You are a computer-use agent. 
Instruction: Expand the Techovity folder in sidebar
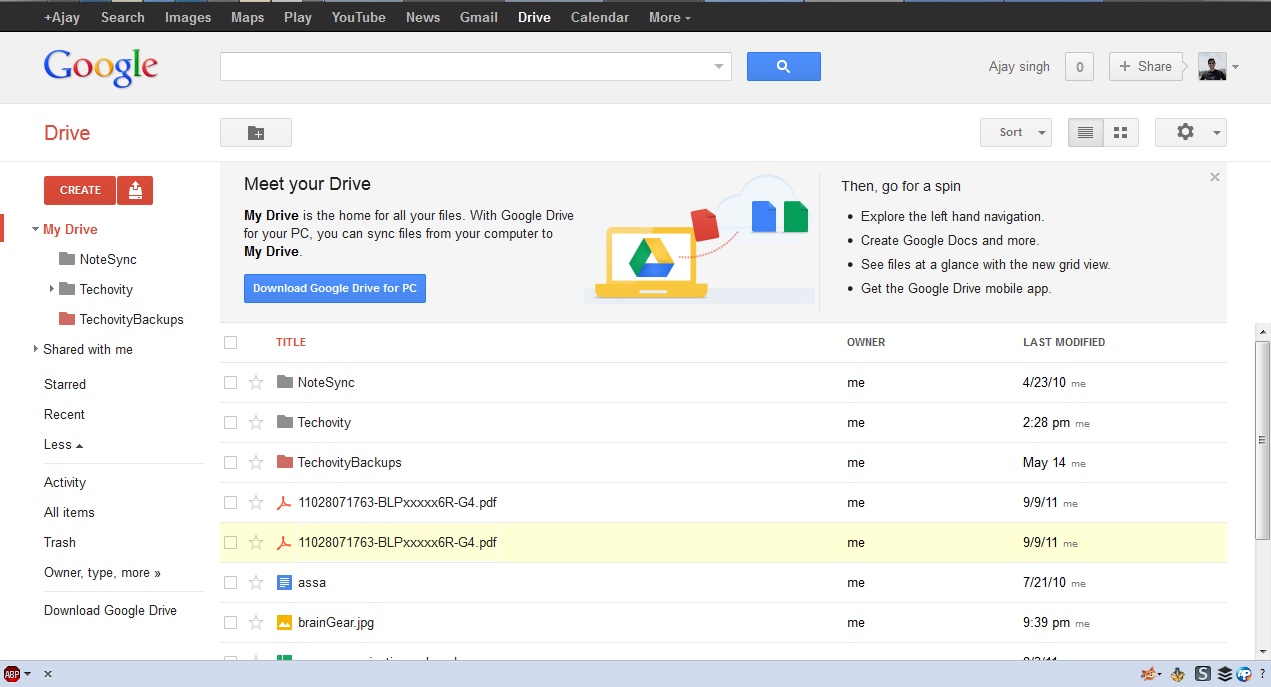52,289
